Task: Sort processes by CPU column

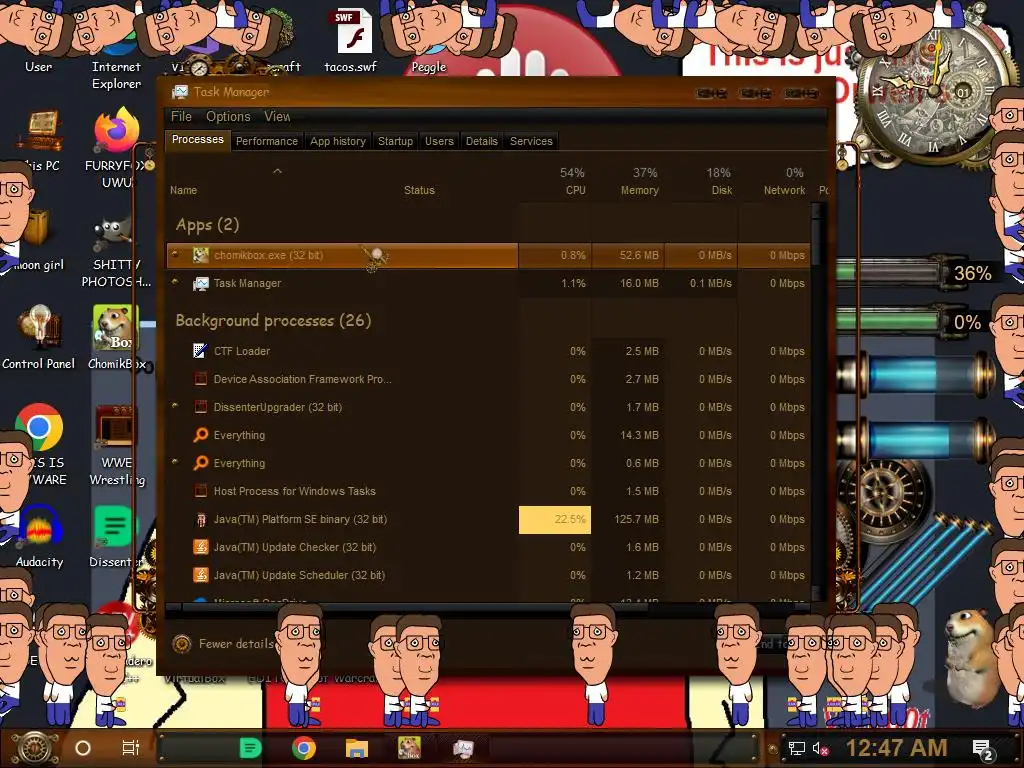Action: pos(556,182)
